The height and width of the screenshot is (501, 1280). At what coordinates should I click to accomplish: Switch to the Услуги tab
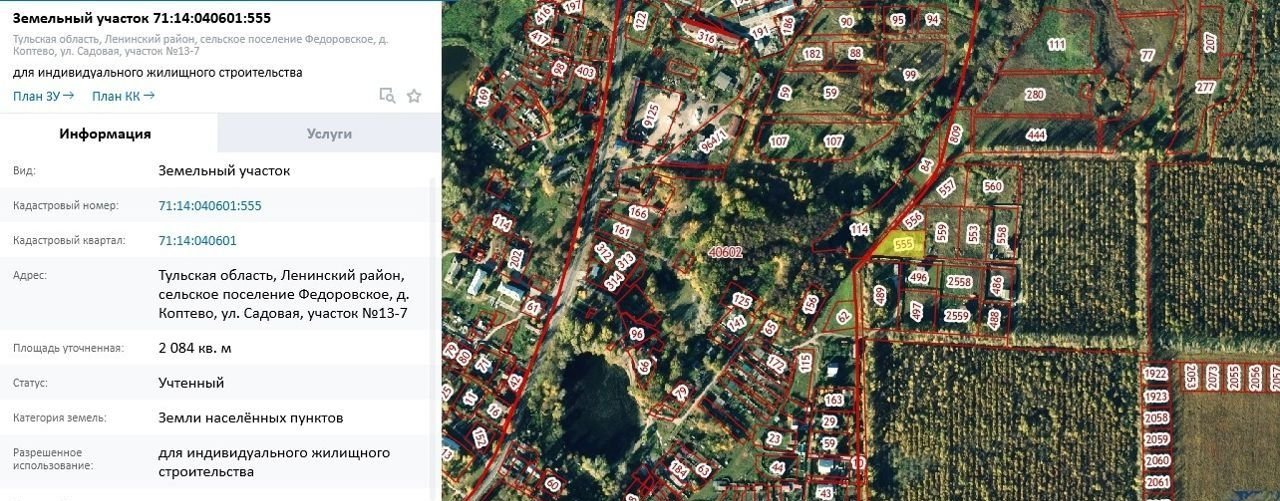pos(329,133)
